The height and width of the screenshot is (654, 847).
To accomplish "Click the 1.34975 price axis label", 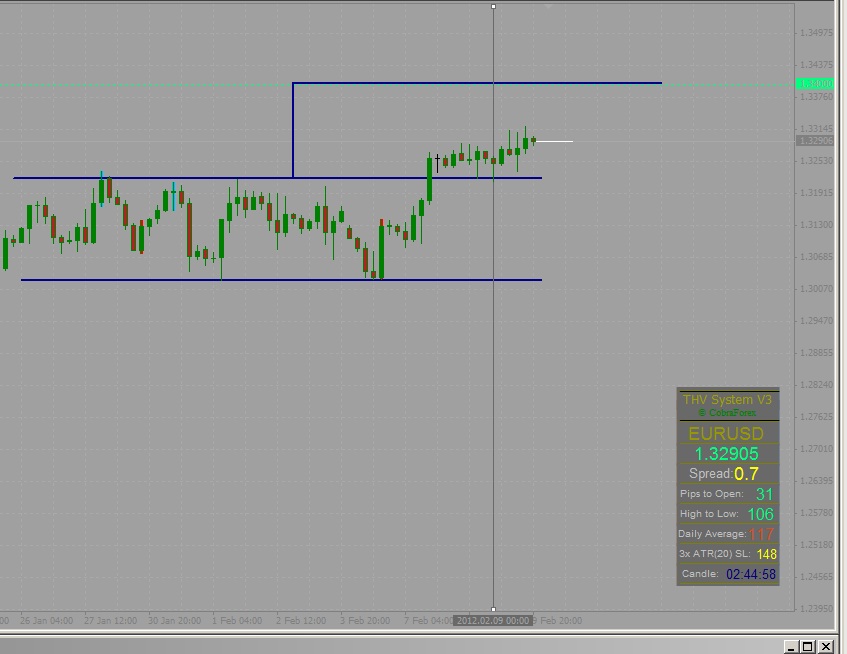I will click(816, 33).
